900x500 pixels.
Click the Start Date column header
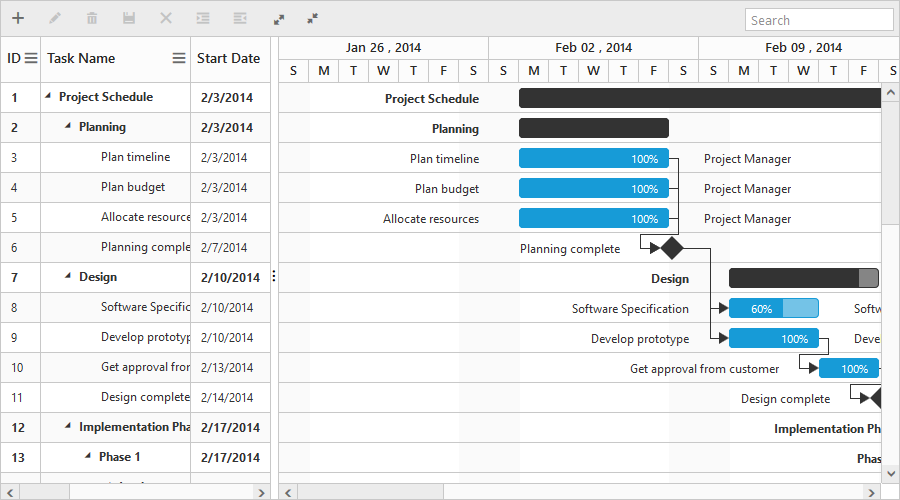[230, 59]
